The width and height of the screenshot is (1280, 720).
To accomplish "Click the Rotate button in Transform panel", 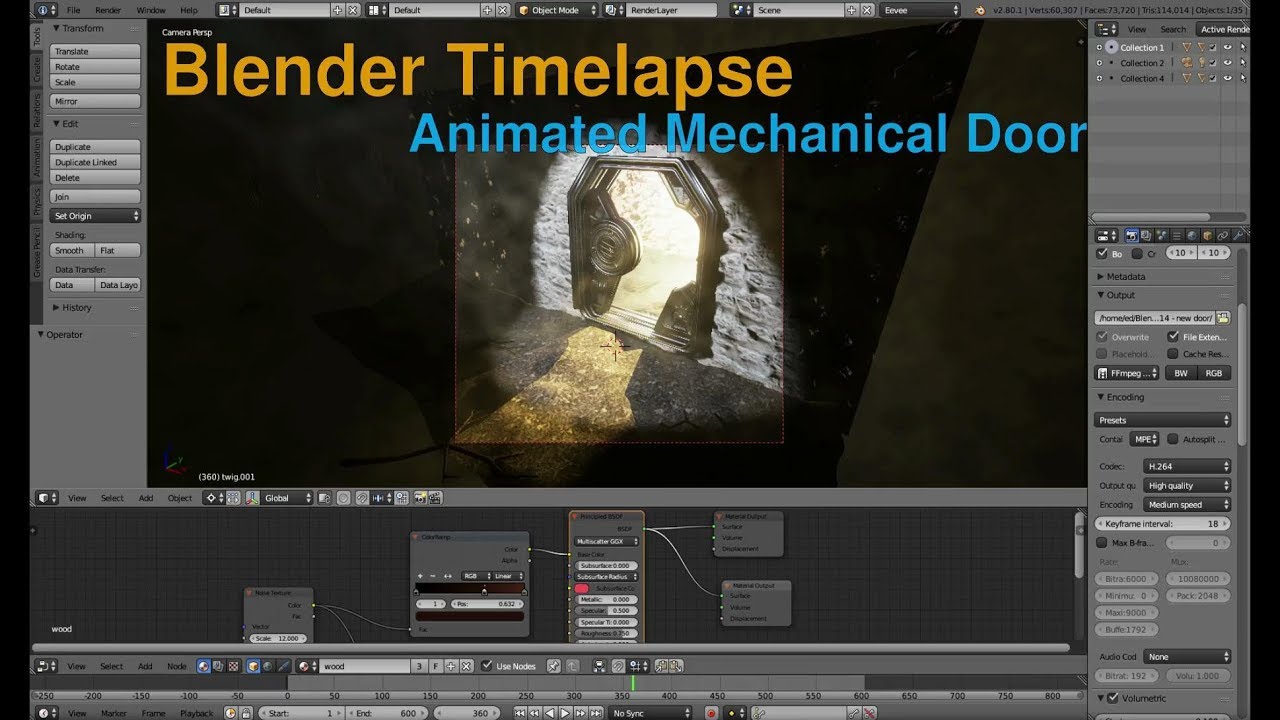I will (x=95, y=67).
